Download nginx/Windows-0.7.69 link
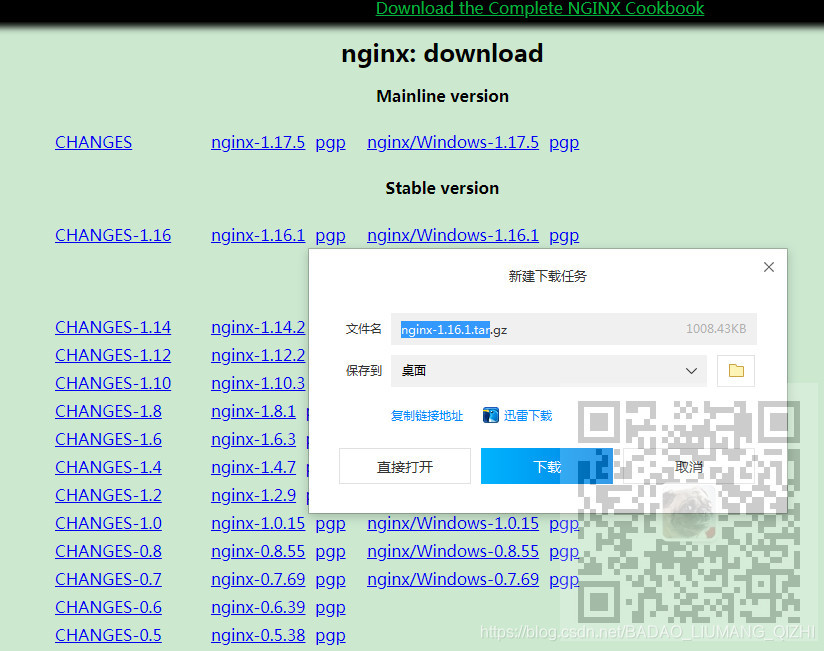 coord(453,579)
